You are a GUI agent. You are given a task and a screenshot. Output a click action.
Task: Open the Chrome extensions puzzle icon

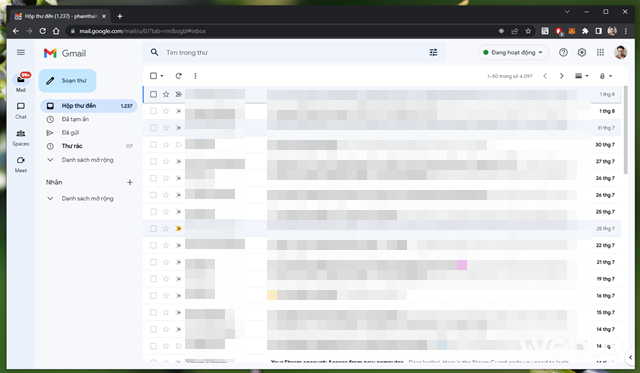[x=585, y=31]
